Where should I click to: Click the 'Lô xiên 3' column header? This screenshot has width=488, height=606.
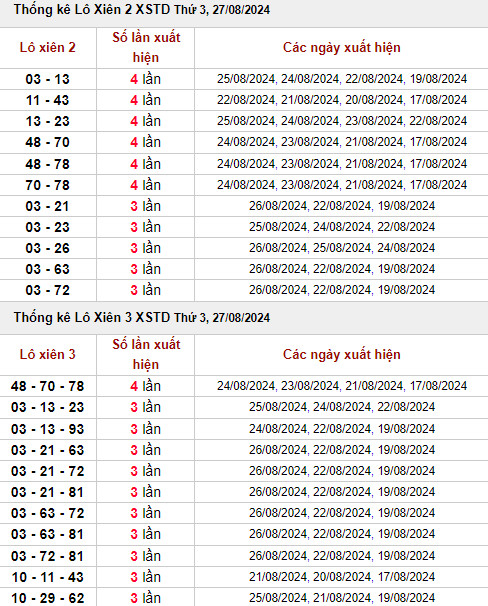48,354
